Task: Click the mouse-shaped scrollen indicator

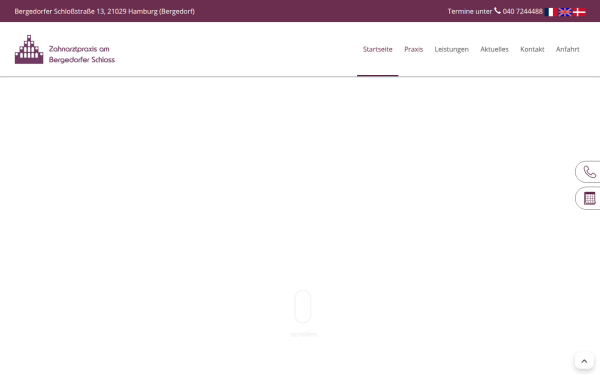Action: pos(303,307)
